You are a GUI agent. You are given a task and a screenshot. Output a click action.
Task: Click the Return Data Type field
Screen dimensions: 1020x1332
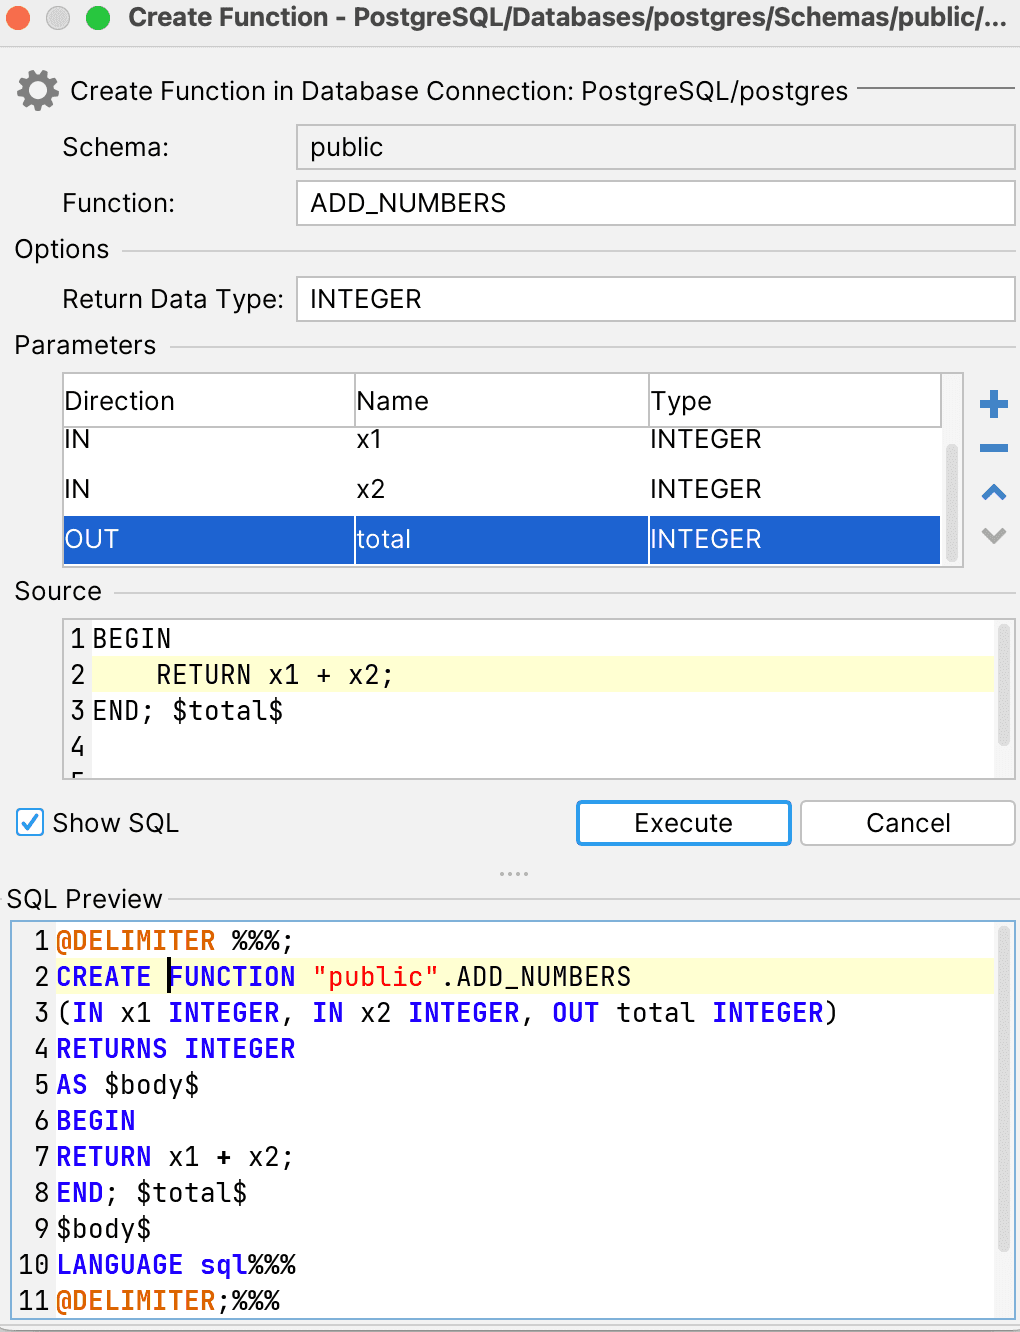click(x=655, y=299)
